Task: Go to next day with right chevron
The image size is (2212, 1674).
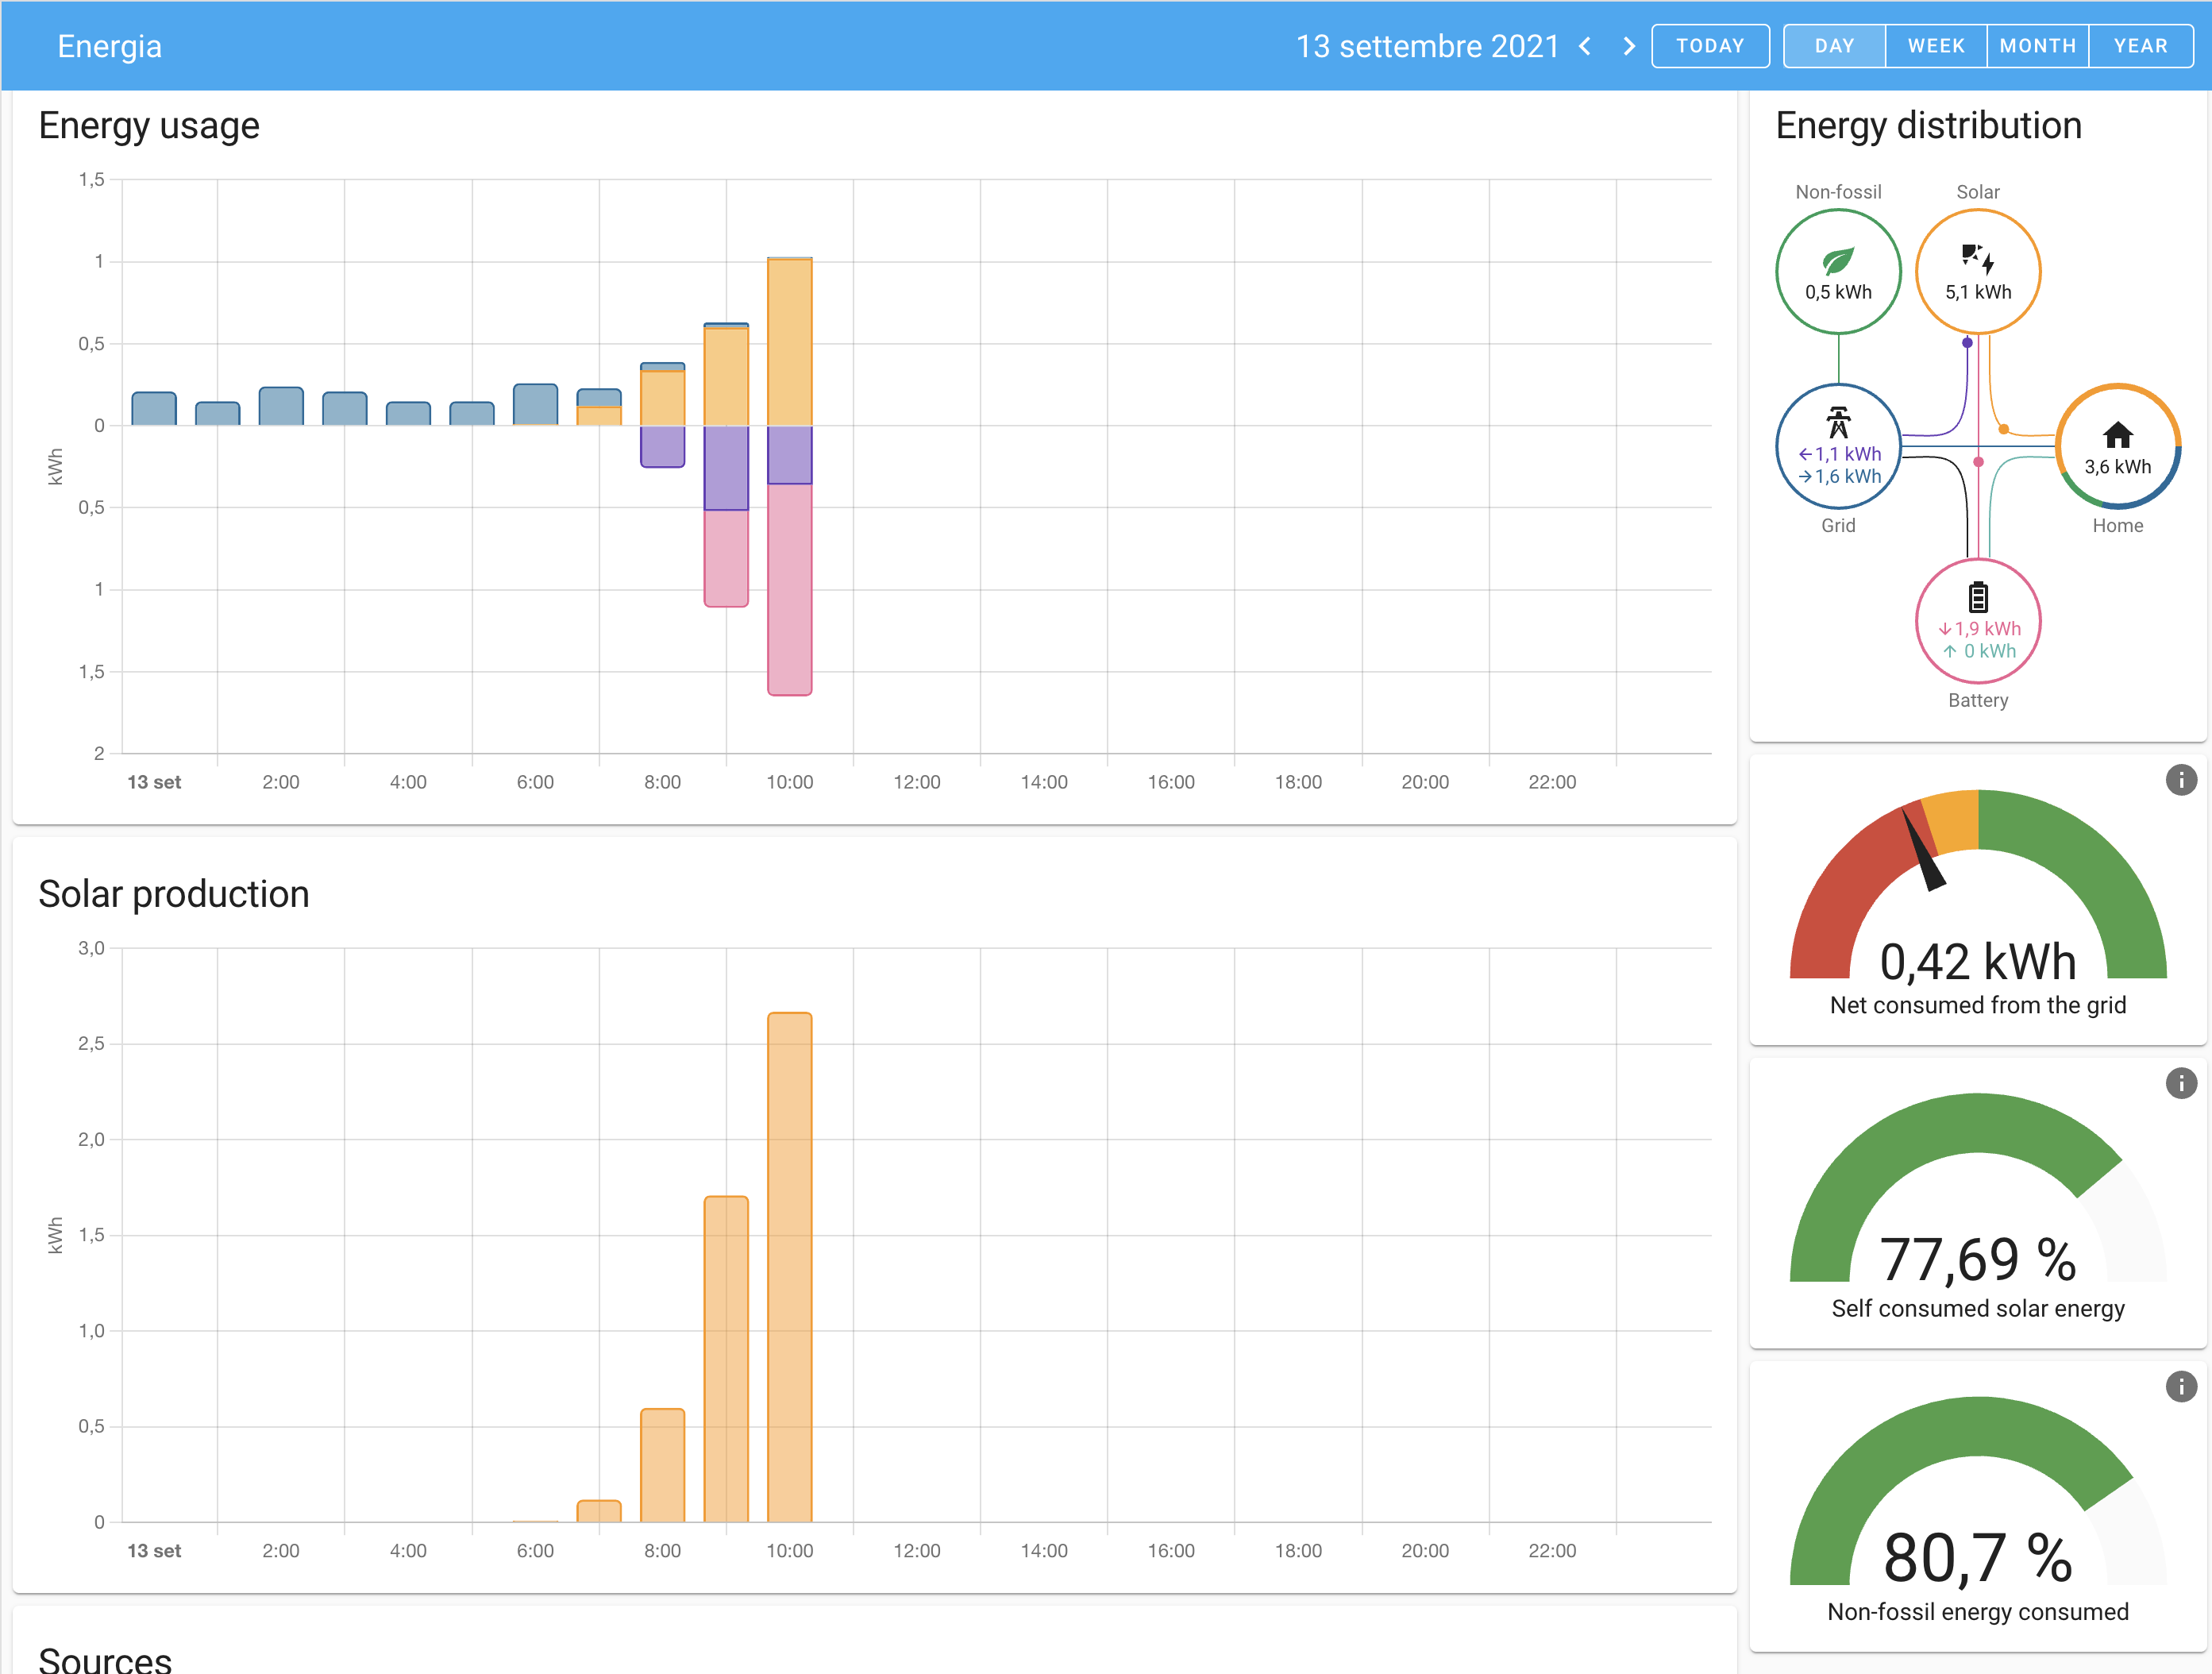Action: click(x=1628, y=46)
